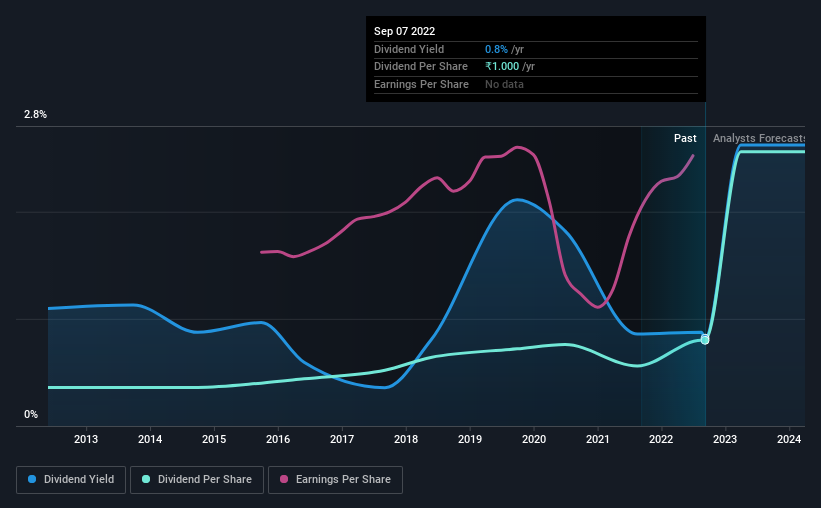Click the 2013 x-axis label

[86, 439]
